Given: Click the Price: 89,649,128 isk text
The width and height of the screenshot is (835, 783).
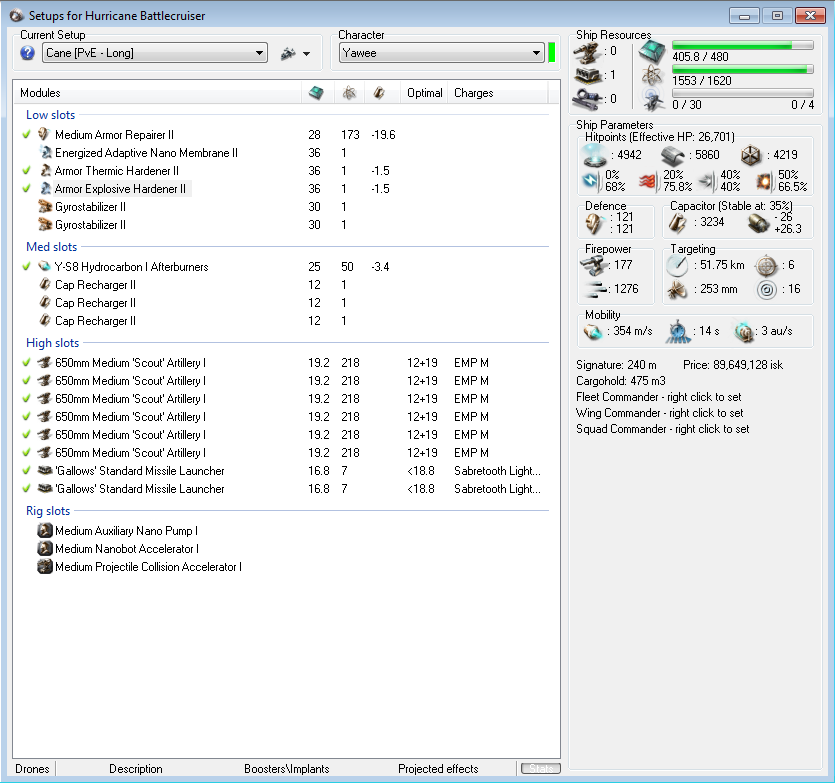Looking at the screenshot, I should pos(733,365).
